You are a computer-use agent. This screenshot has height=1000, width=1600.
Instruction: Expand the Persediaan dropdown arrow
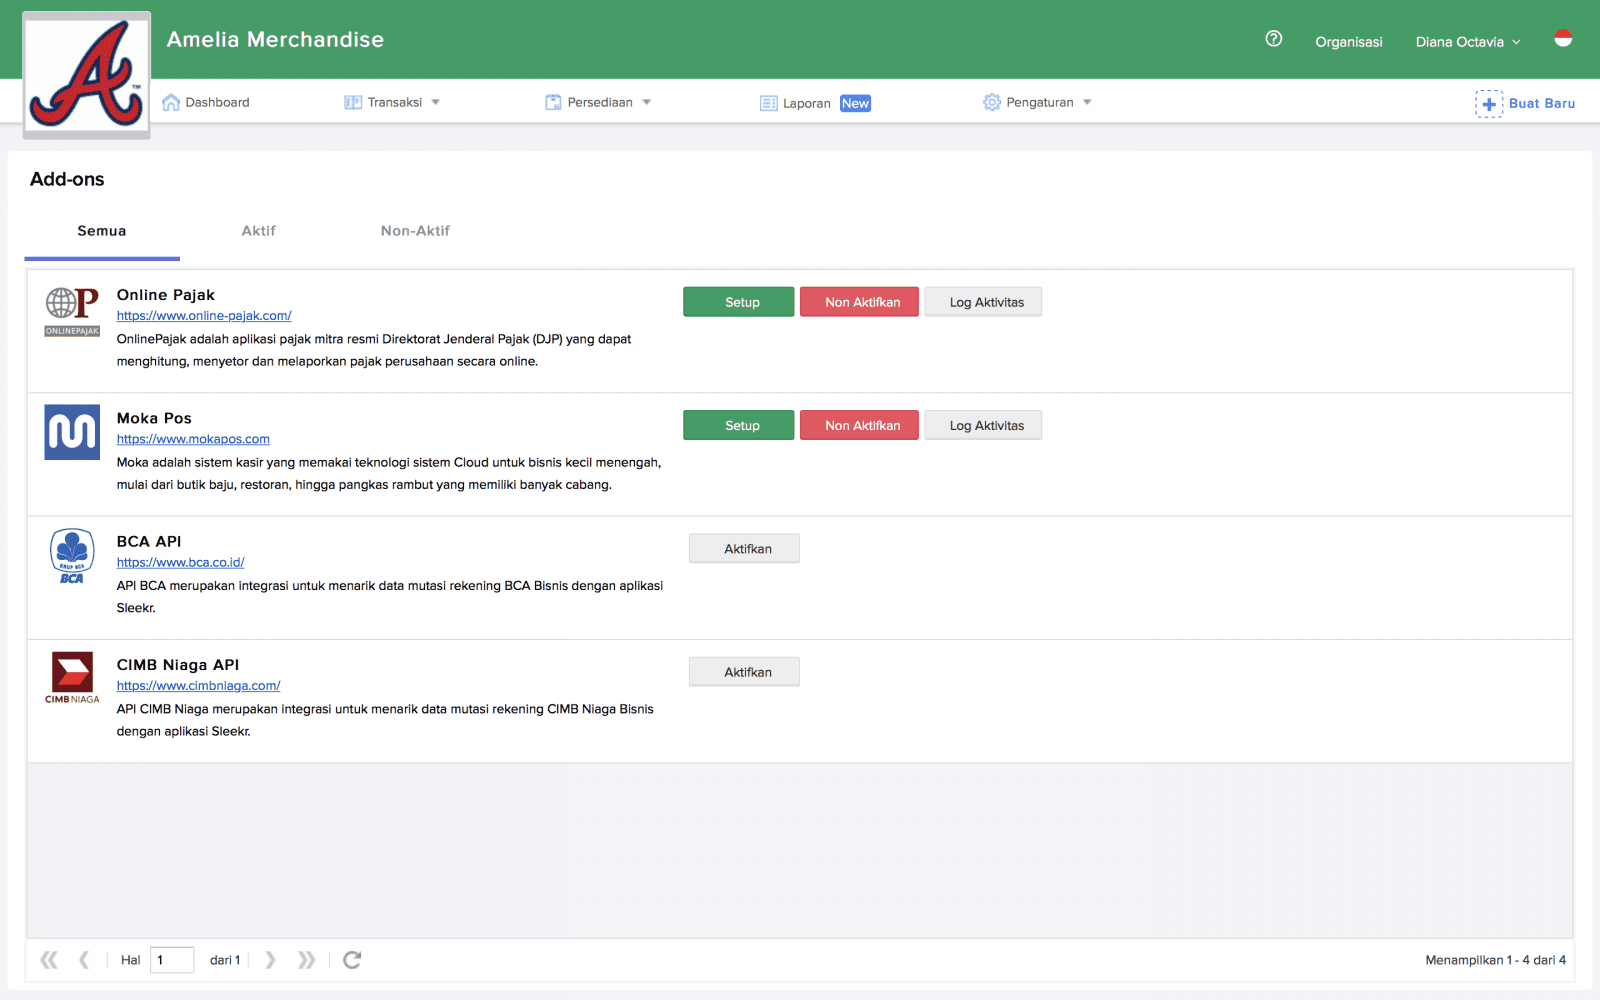[647, 102]
